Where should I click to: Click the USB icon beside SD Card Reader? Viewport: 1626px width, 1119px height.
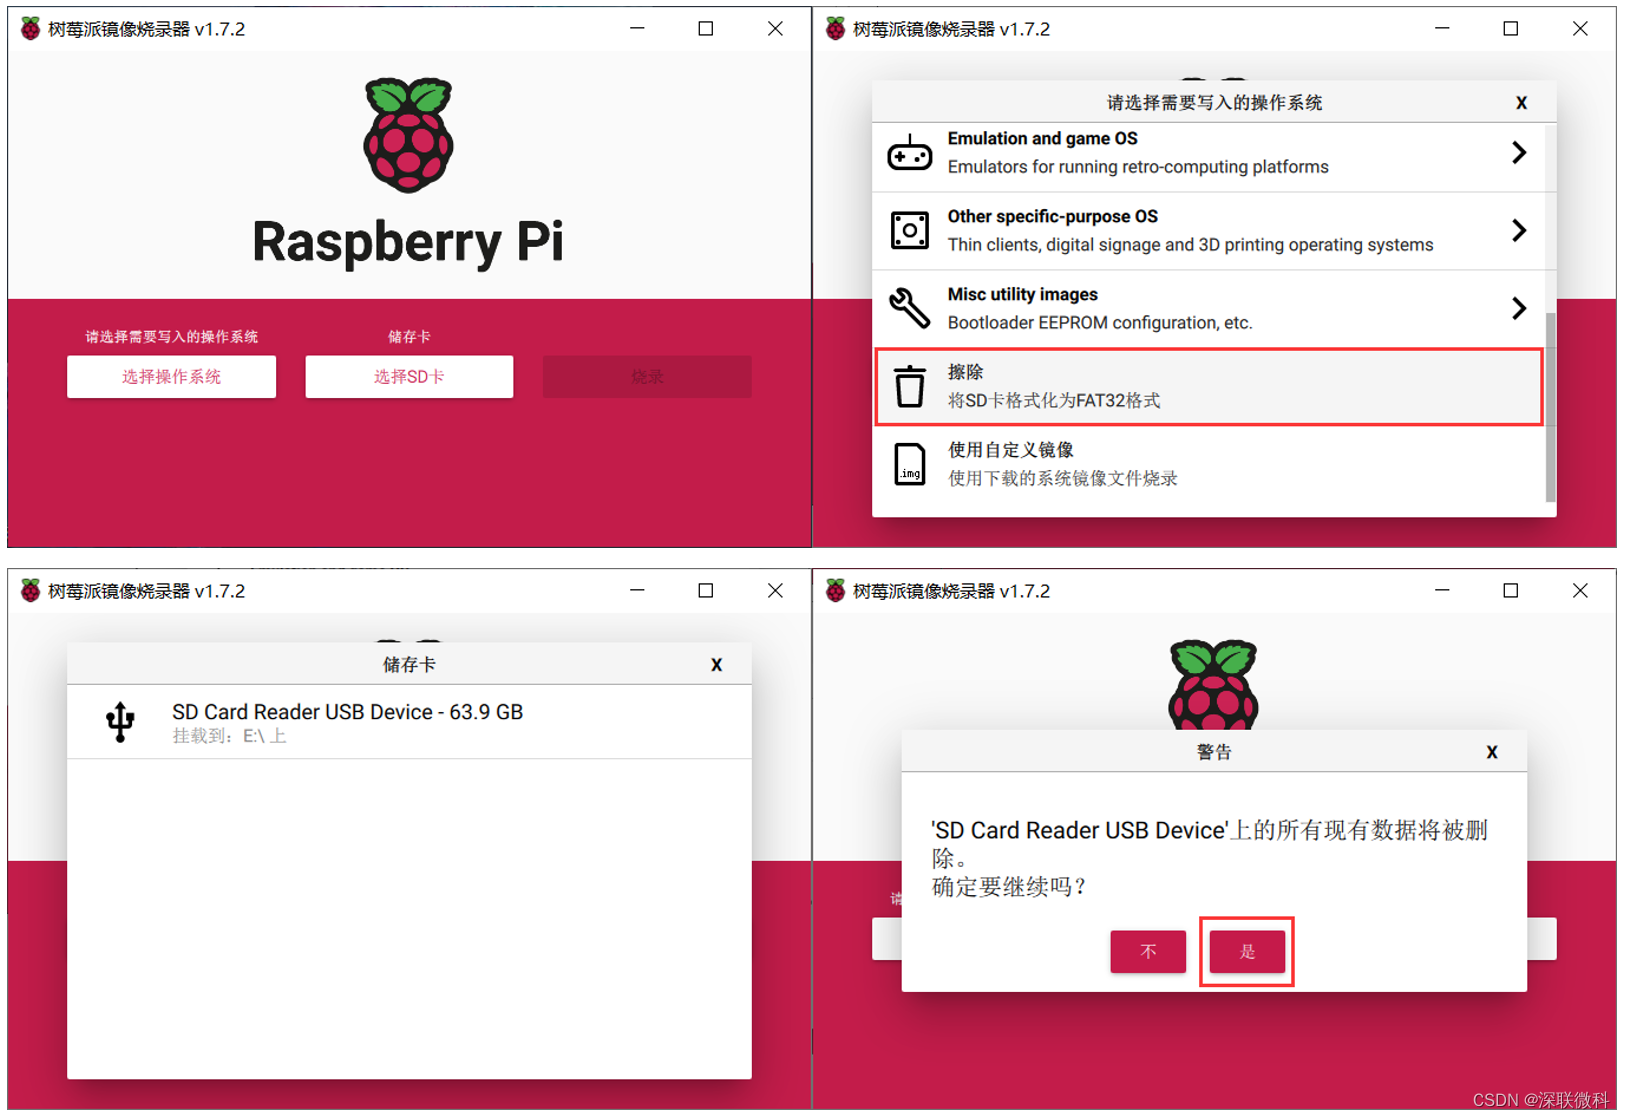click(x=120, y=722)
